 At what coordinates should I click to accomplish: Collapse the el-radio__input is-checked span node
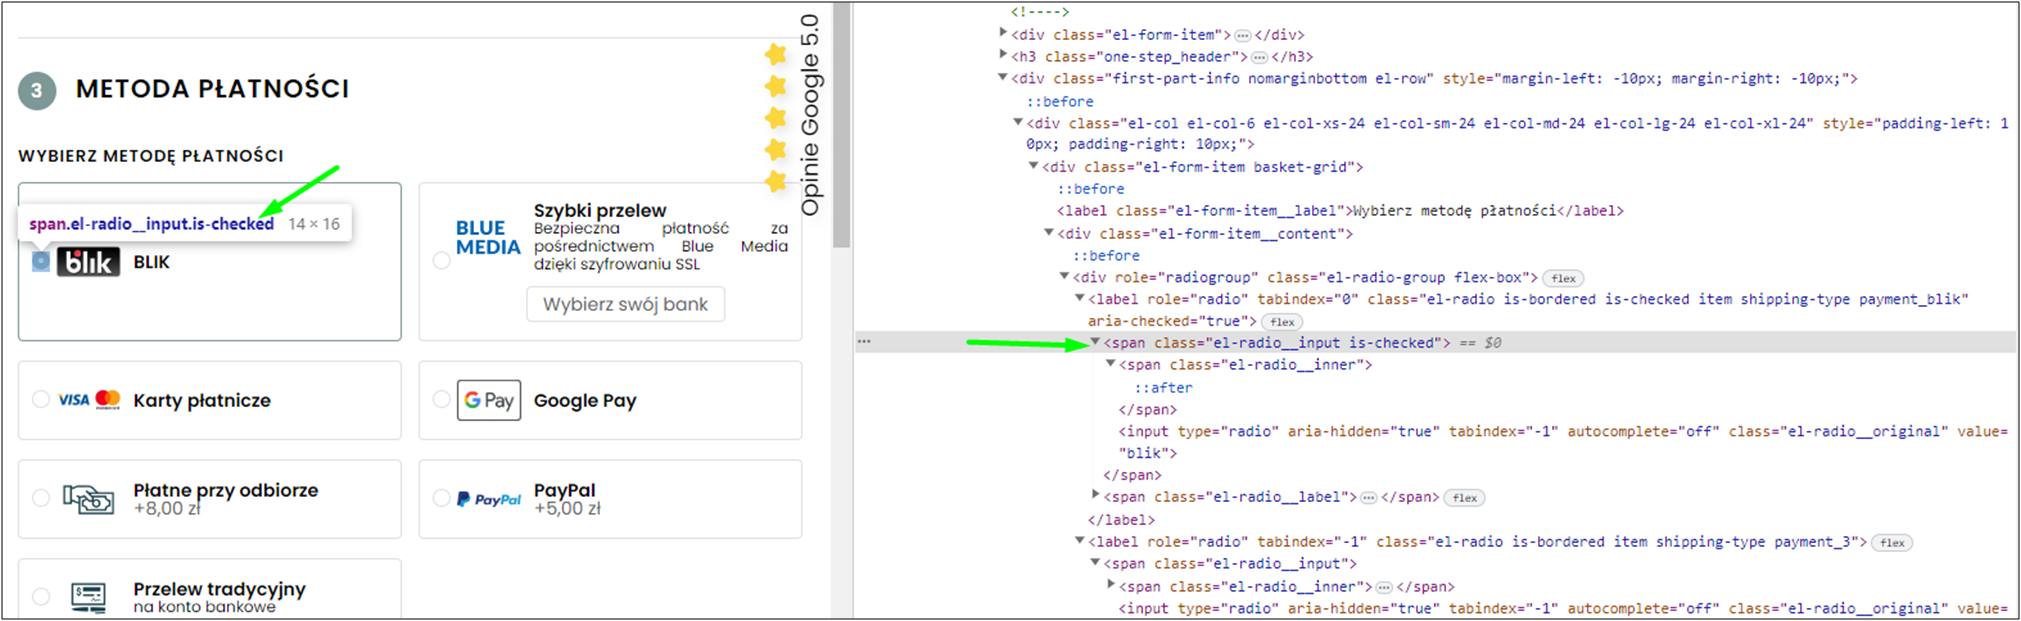coord(1095,342)
